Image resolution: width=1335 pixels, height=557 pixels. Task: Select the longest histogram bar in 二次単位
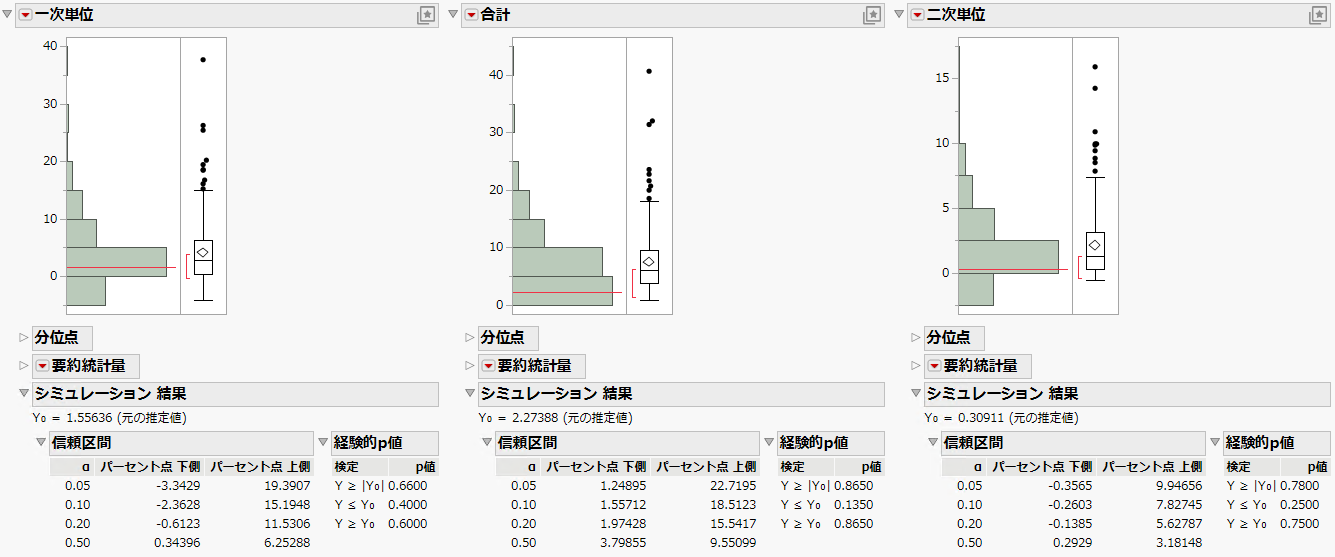click(1008, 256)
